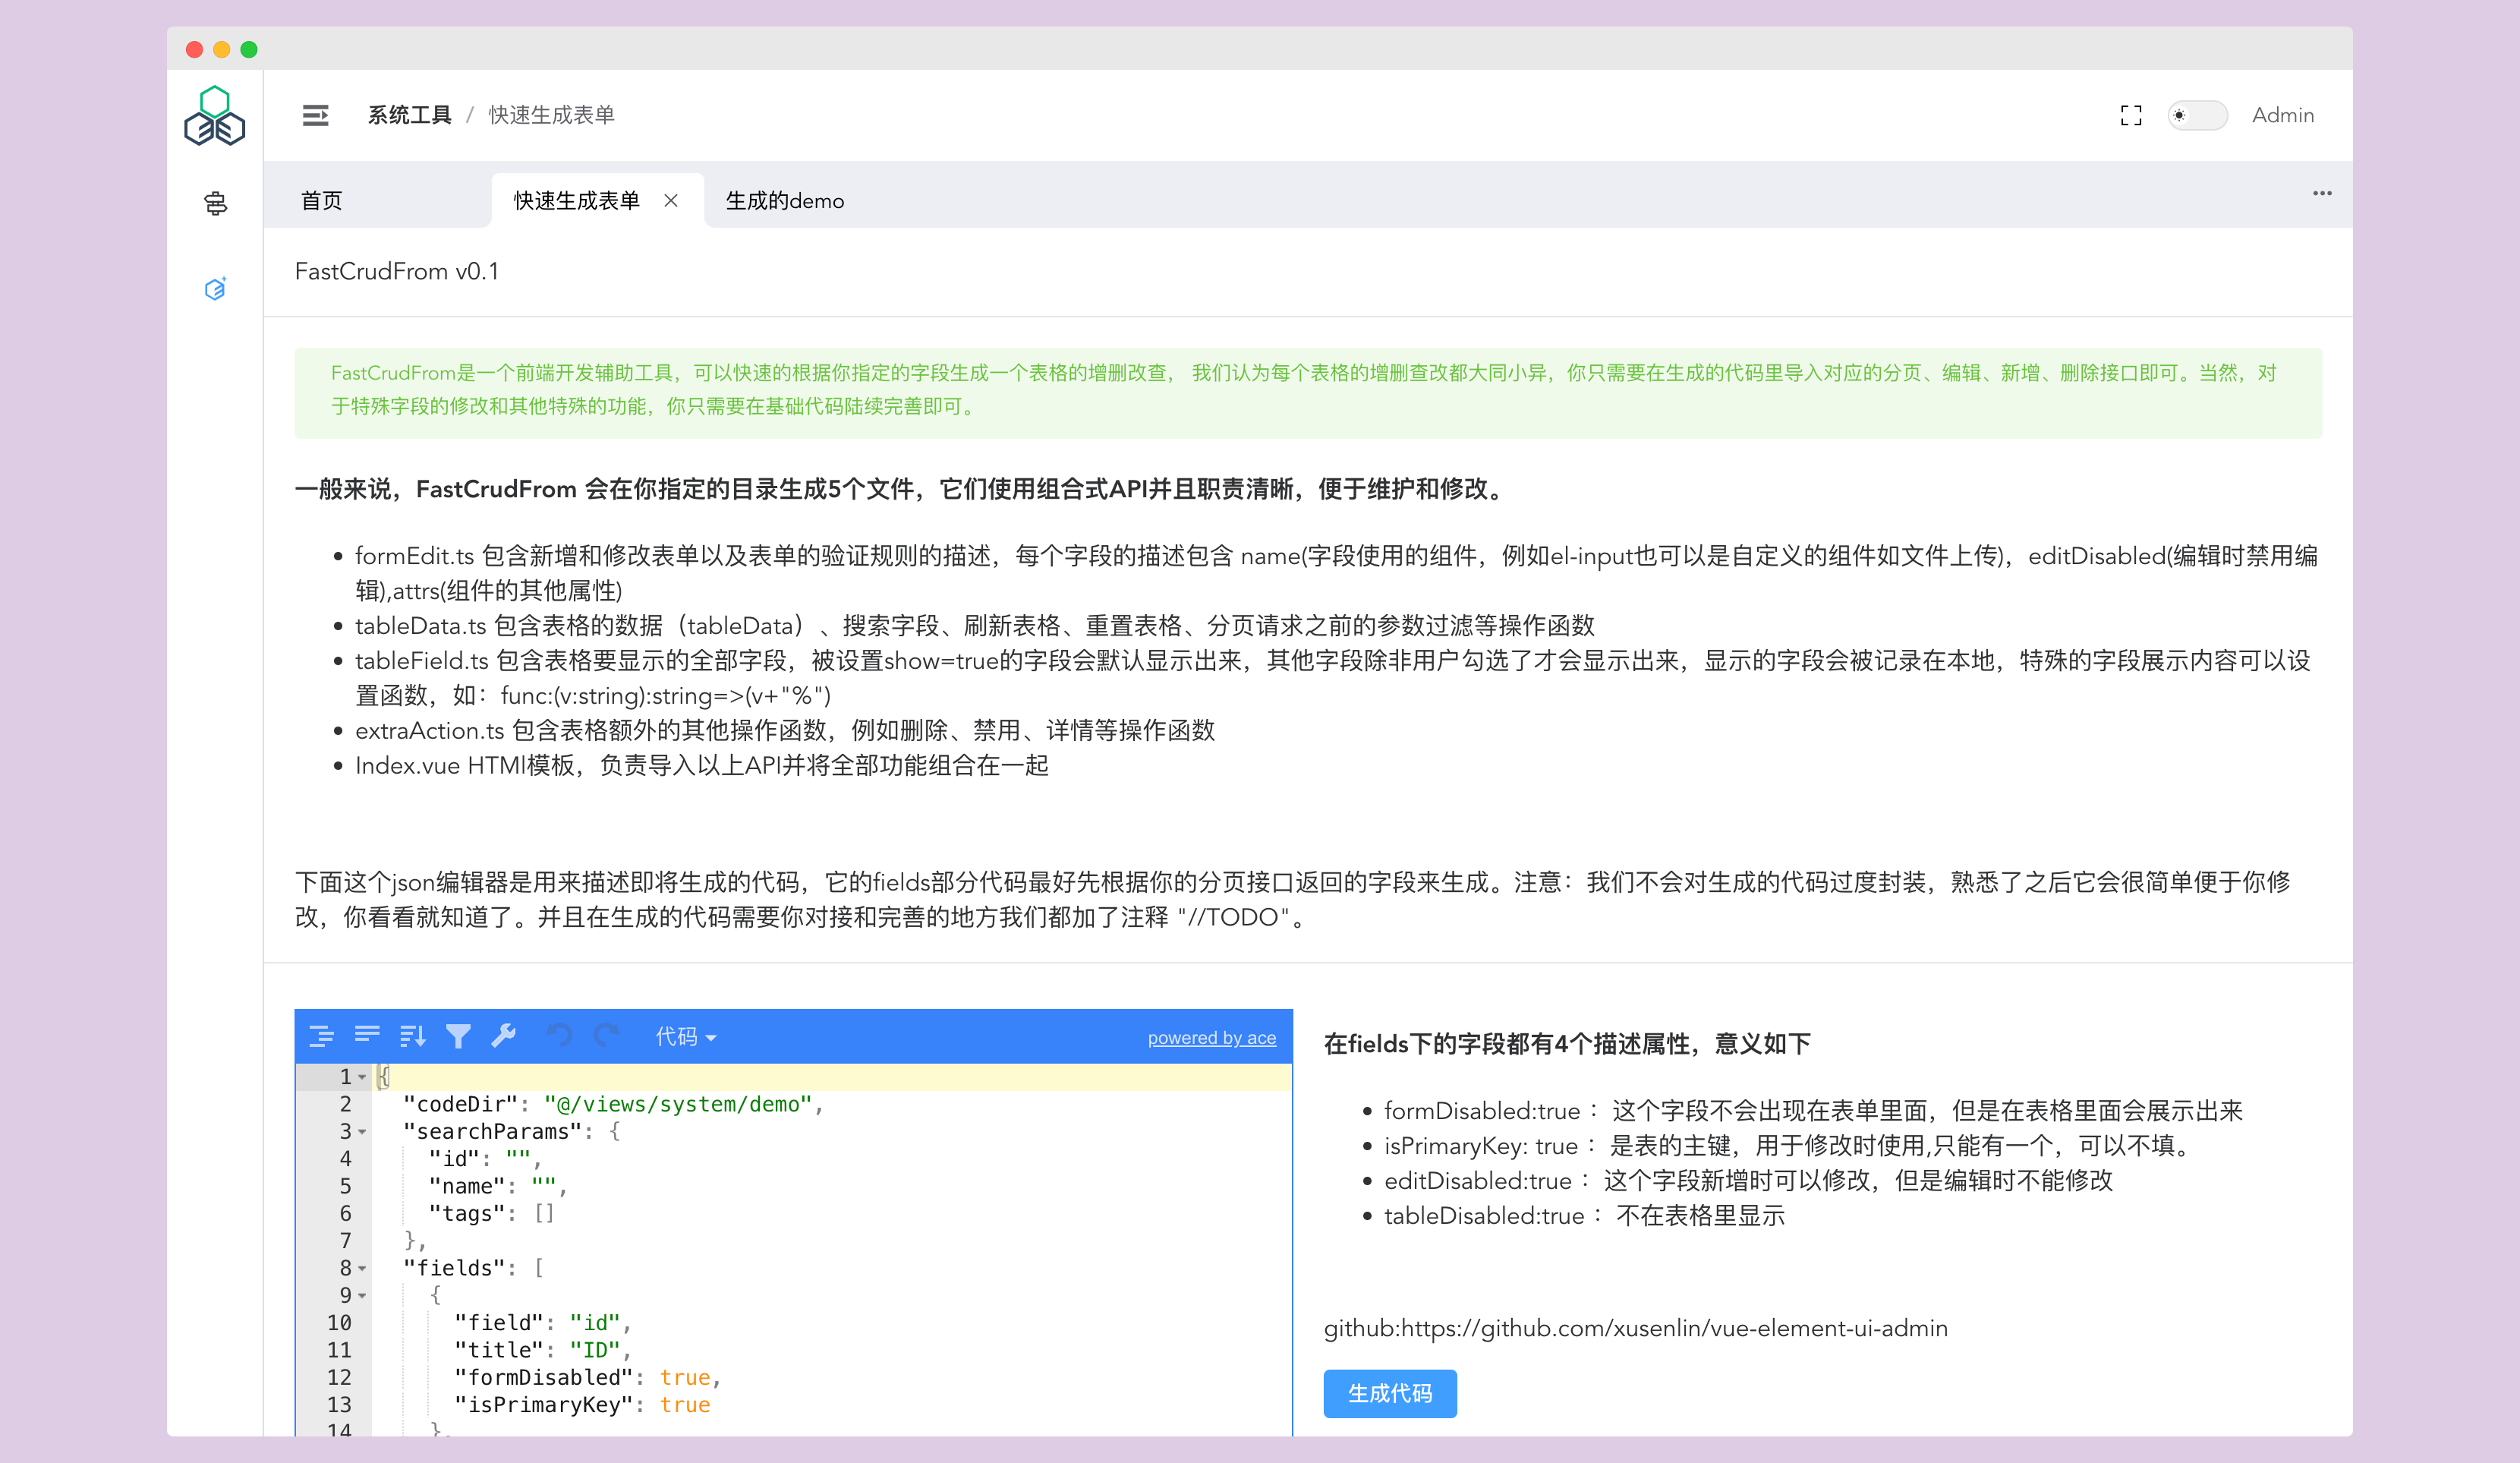Click the blue cube tools icon in sidebar
The height and width of the screenshot is (1463, 2520).
click(x=215, y=289)
